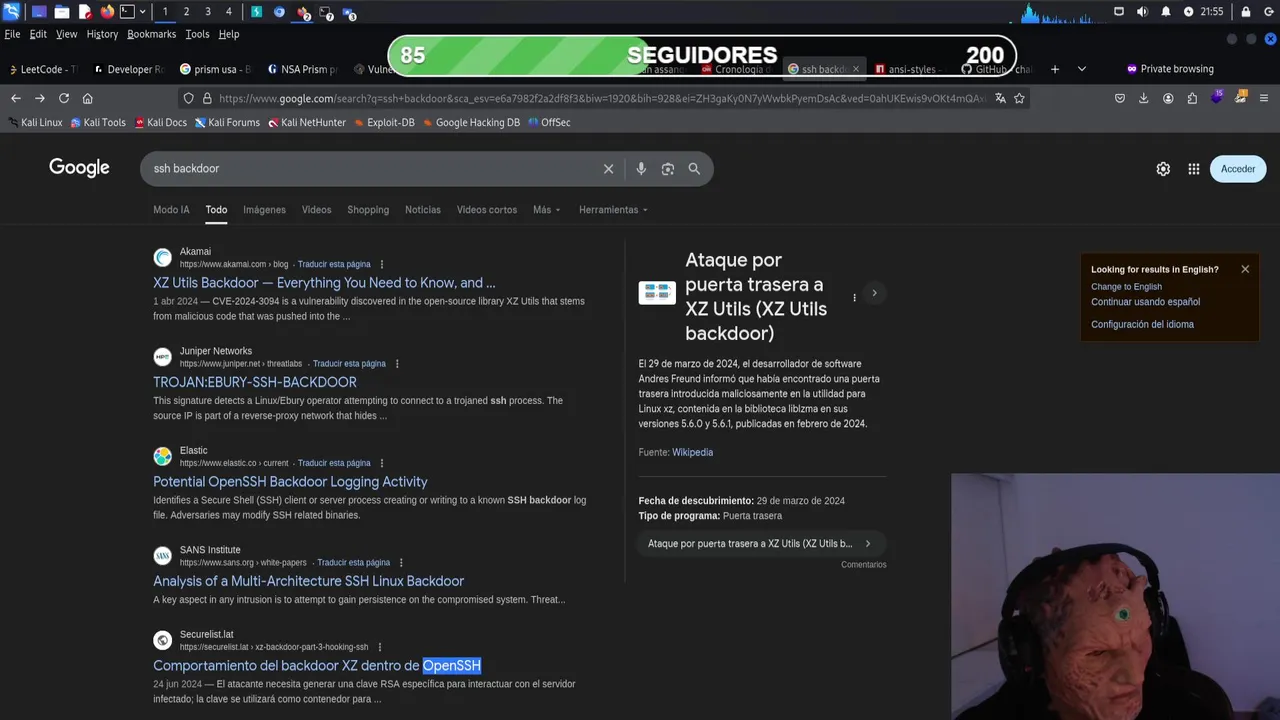1280x720 pixels.
Task: Open the Firefox downloads panel
Action: [x=1143, y=98]
